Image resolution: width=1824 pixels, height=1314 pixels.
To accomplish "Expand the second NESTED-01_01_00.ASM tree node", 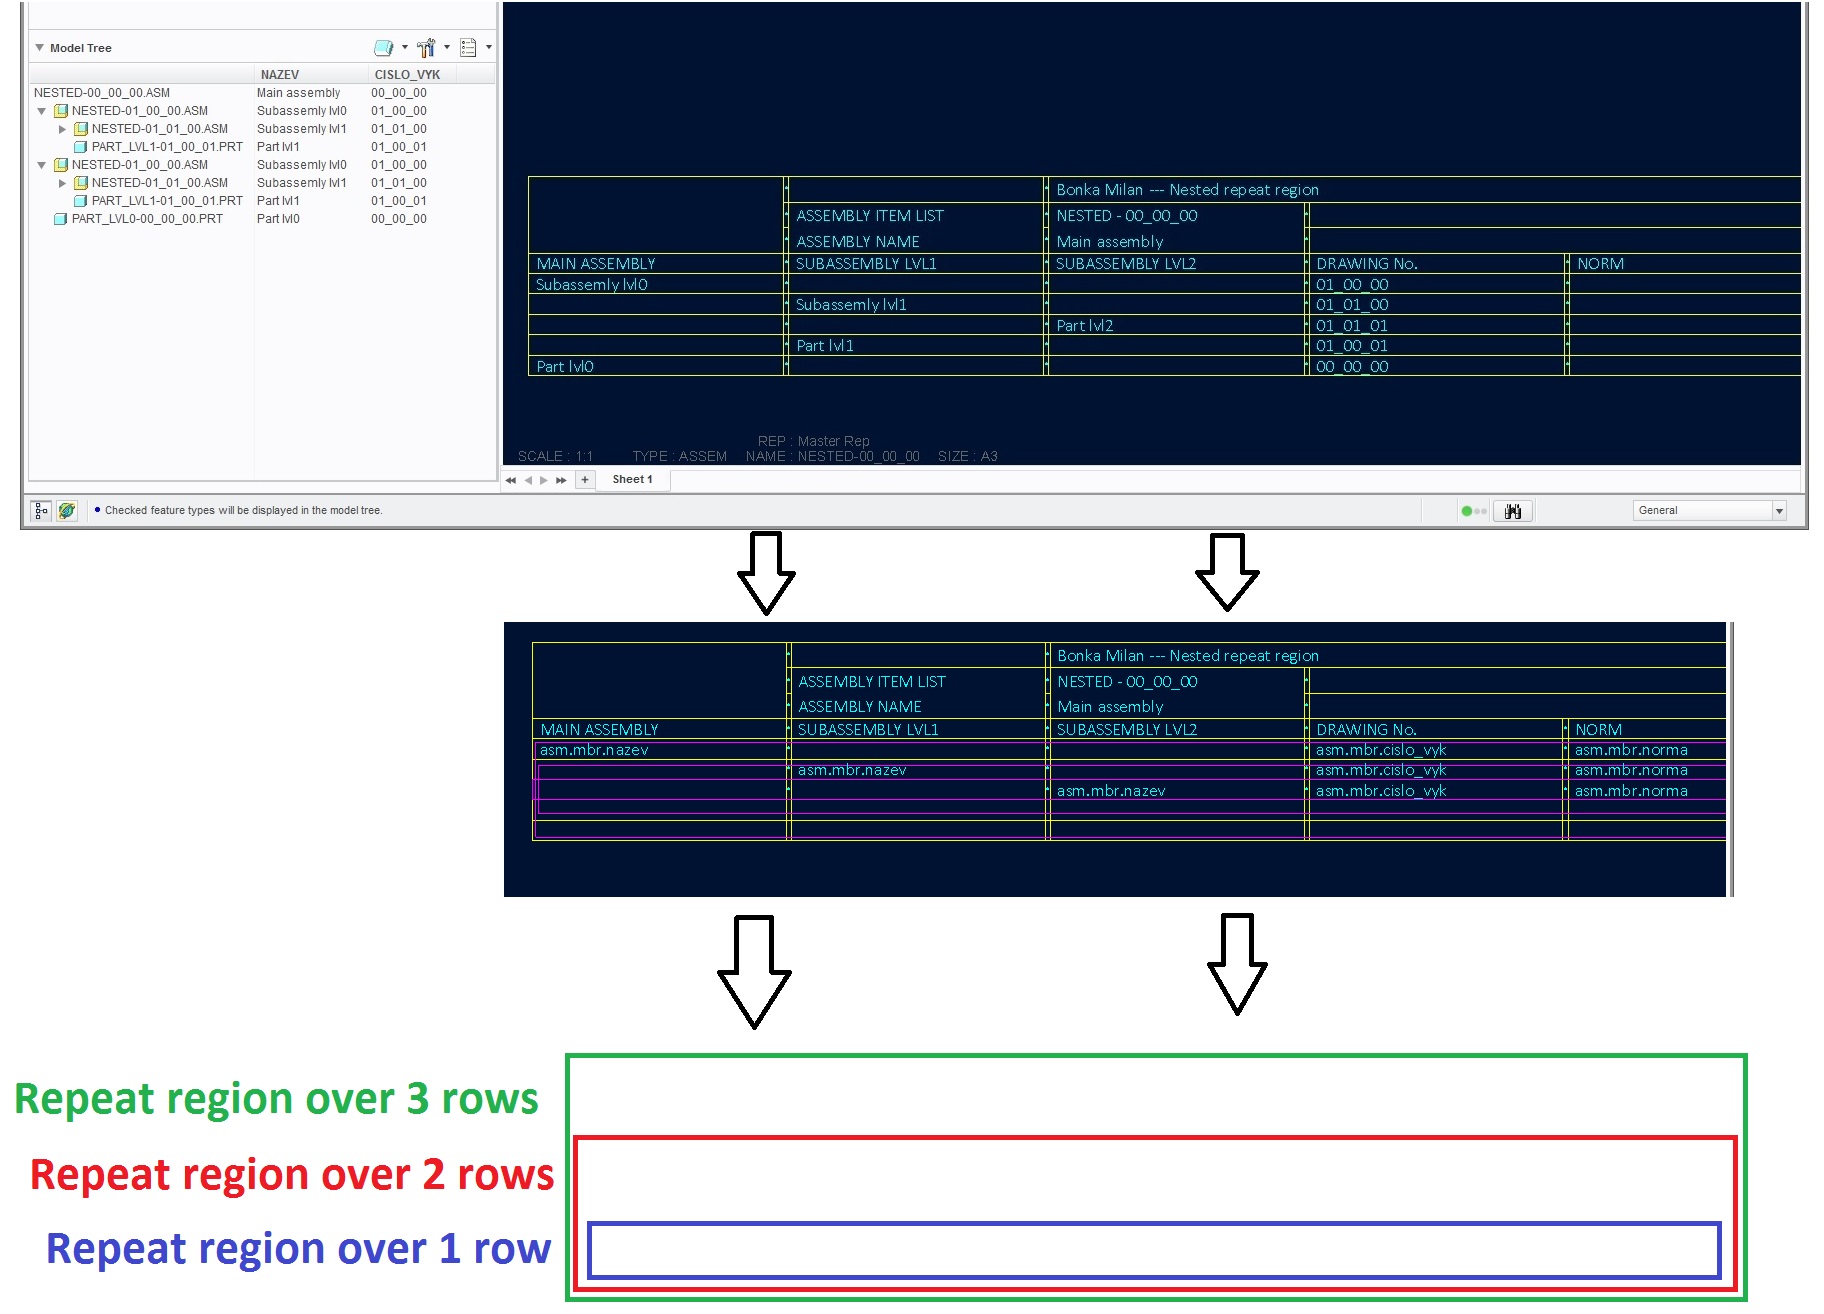I will click(x=62, y=183).
